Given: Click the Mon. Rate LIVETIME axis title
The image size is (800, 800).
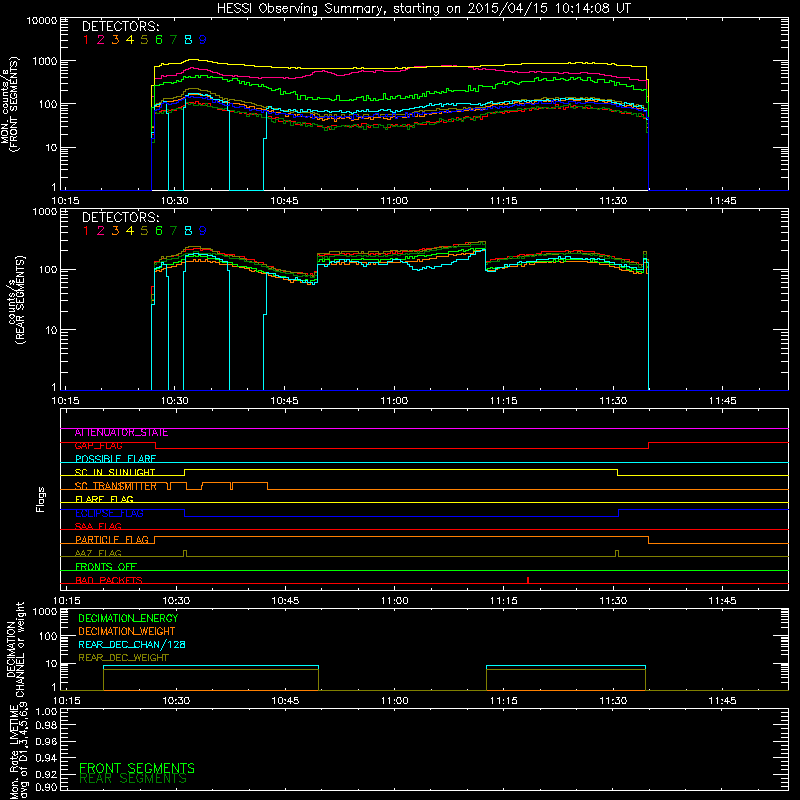Looking at the screenshot, I should 18,750.
